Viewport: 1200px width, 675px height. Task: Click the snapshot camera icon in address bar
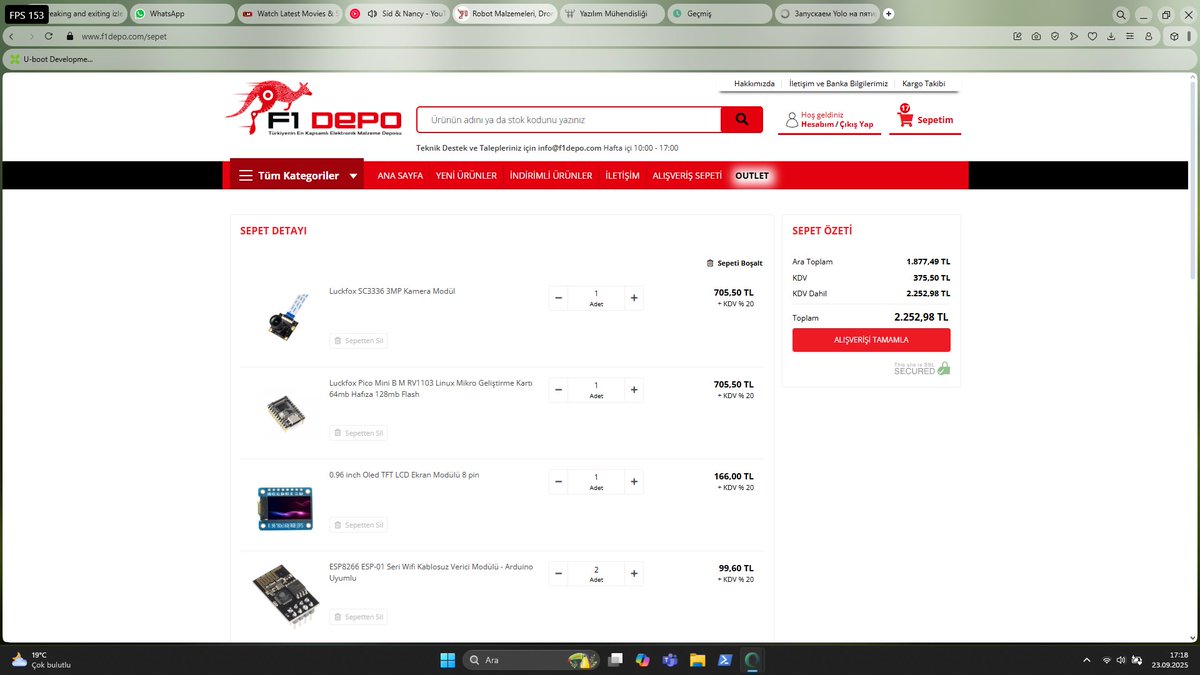pyautogui.click(x=1036, y=36)
